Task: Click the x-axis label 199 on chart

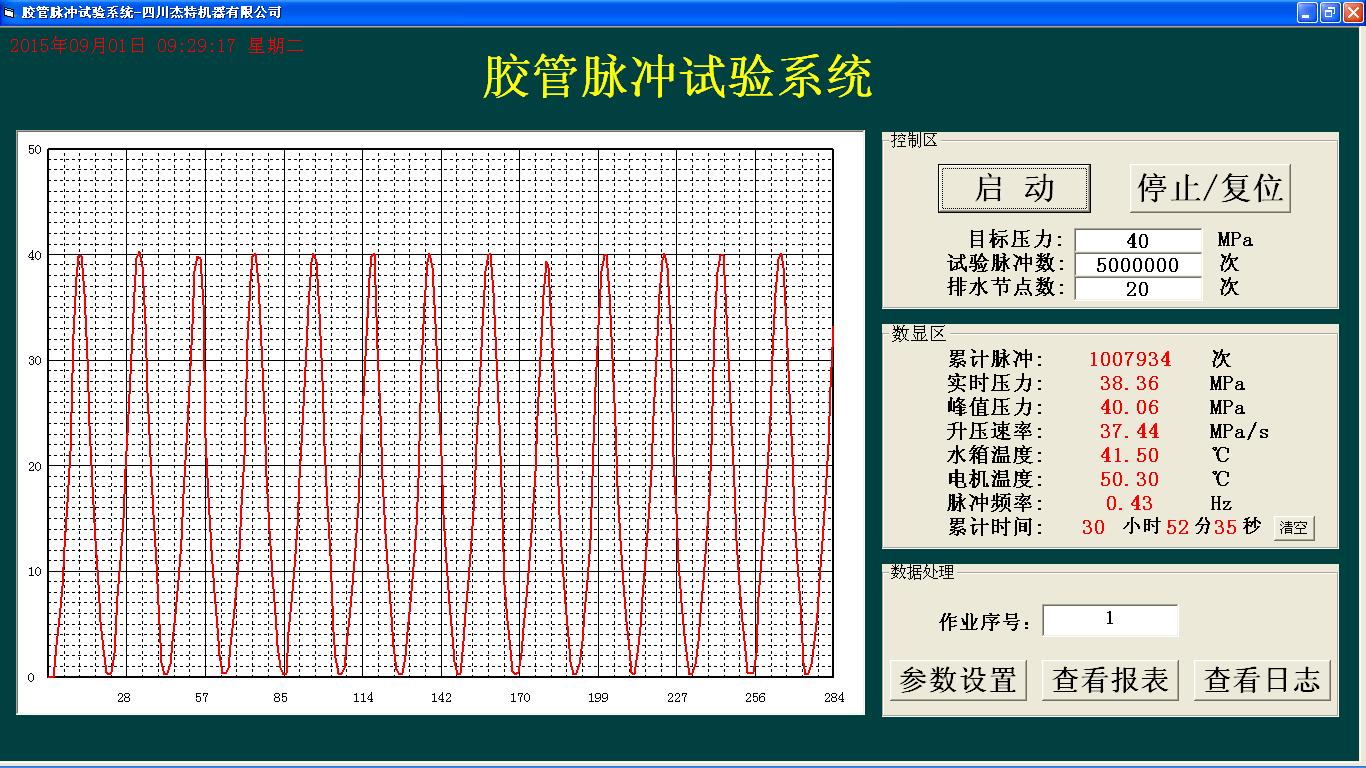Action: (598, 698)
